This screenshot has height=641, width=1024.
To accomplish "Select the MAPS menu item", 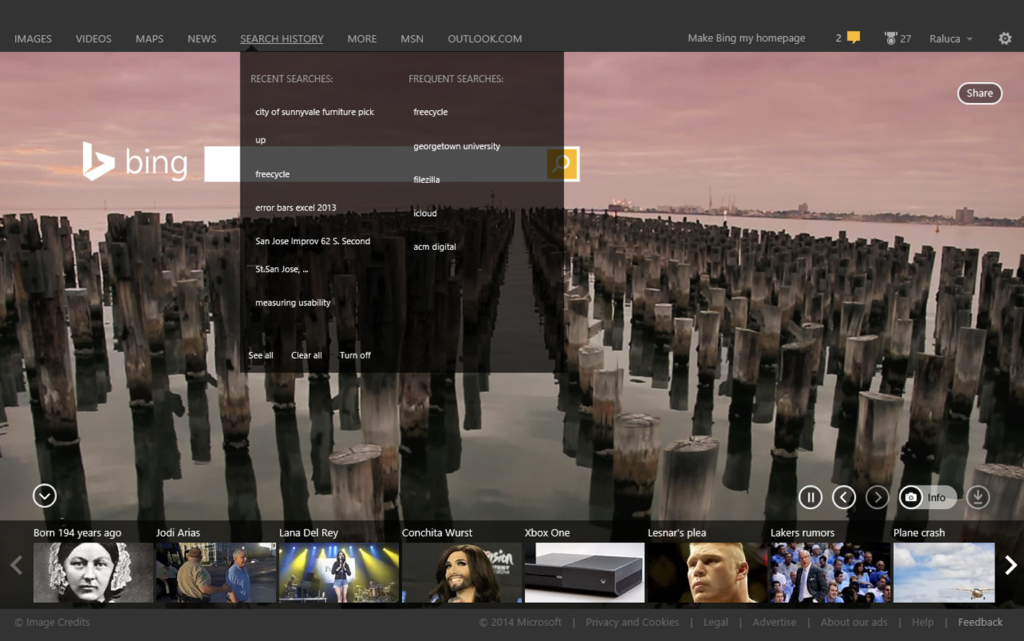I will [x=150, y=39].
